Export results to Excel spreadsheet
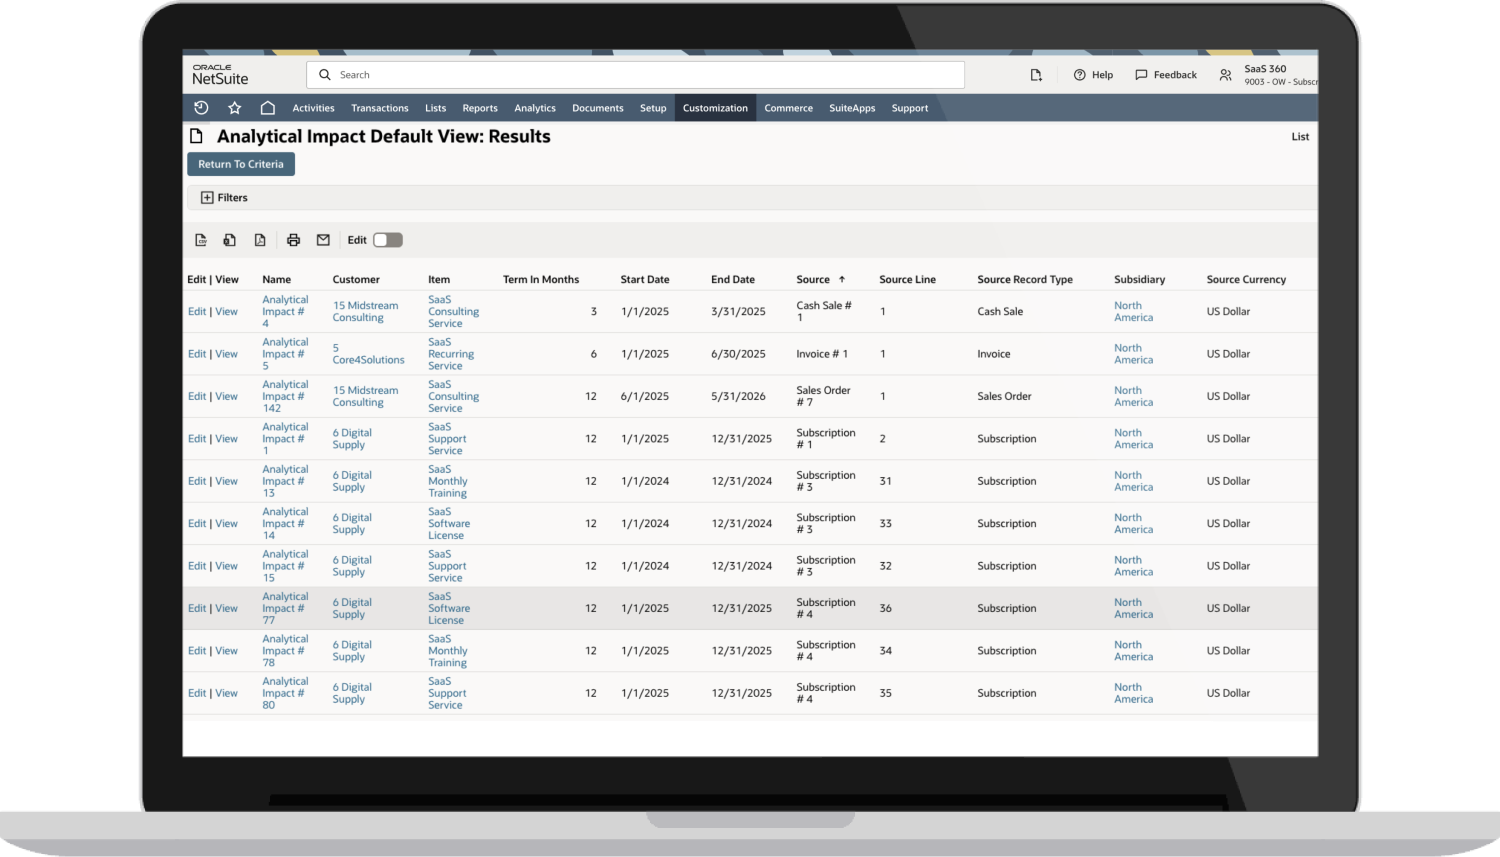This screenshot has width=1500, height=857. [x=230, y=240]
